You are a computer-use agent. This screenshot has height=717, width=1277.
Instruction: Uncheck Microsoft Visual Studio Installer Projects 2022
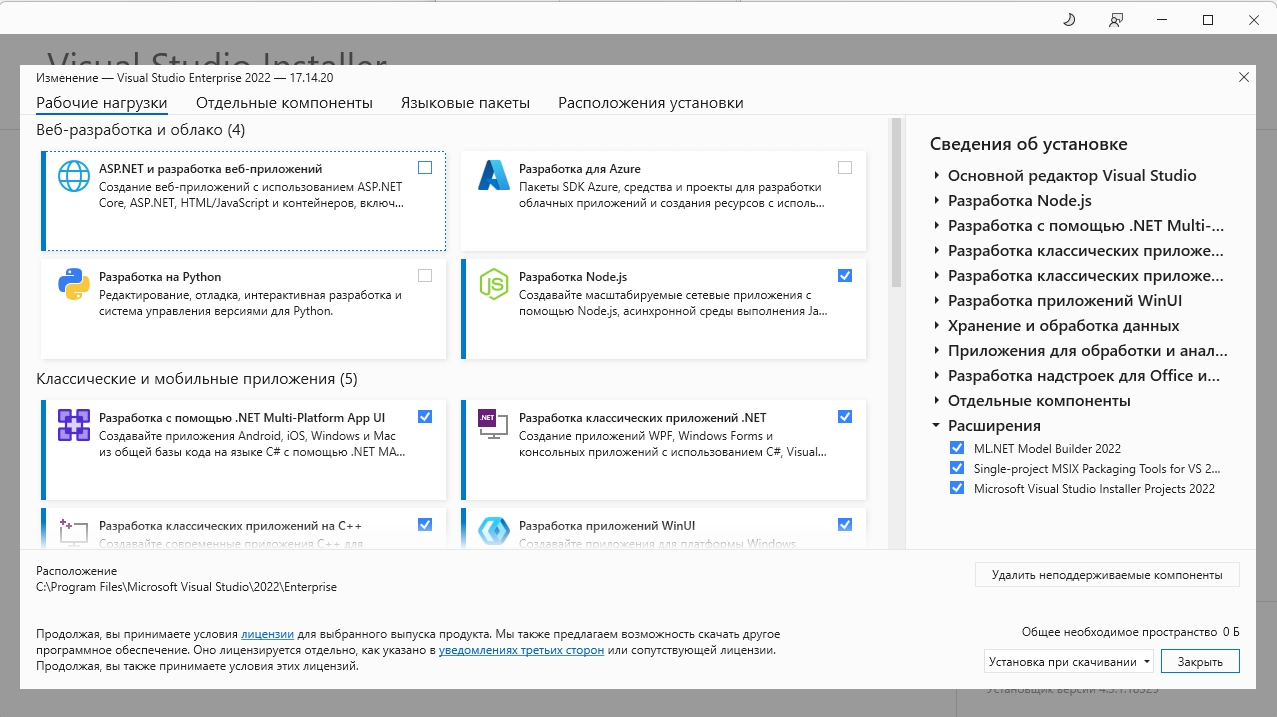(956, 488)
